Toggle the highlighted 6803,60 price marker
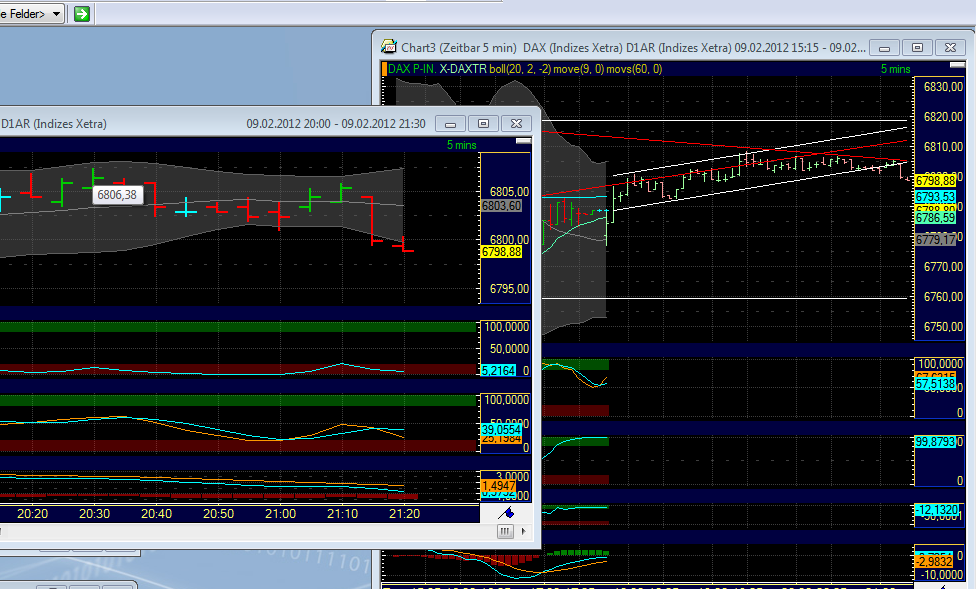 [x=503, y=206]
